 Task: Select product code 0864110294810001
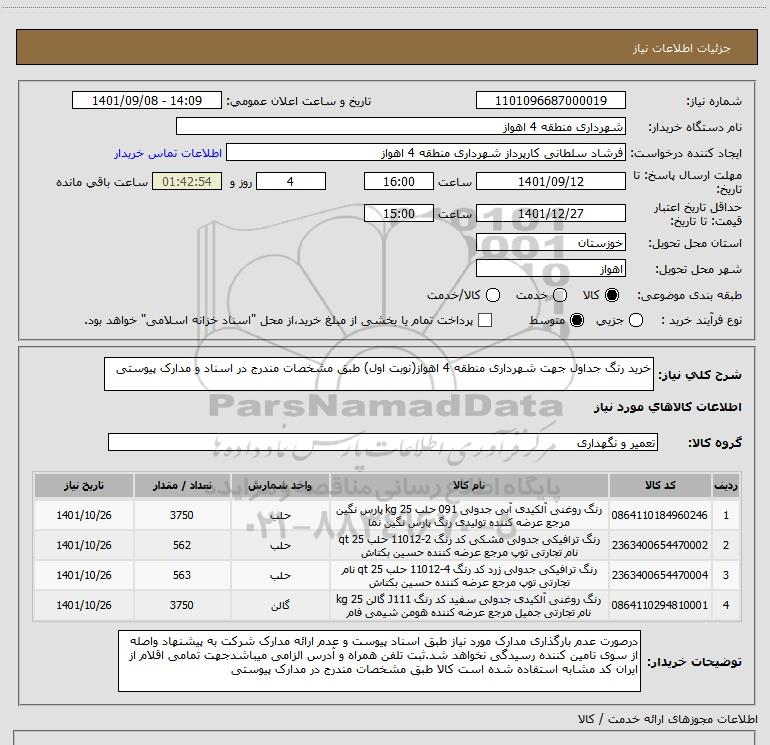(x=660, y=605)
